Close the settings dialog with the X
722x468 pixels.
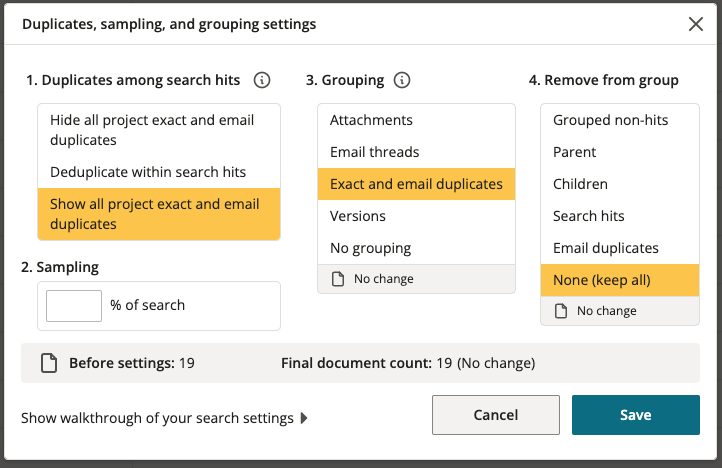(696, 24)
